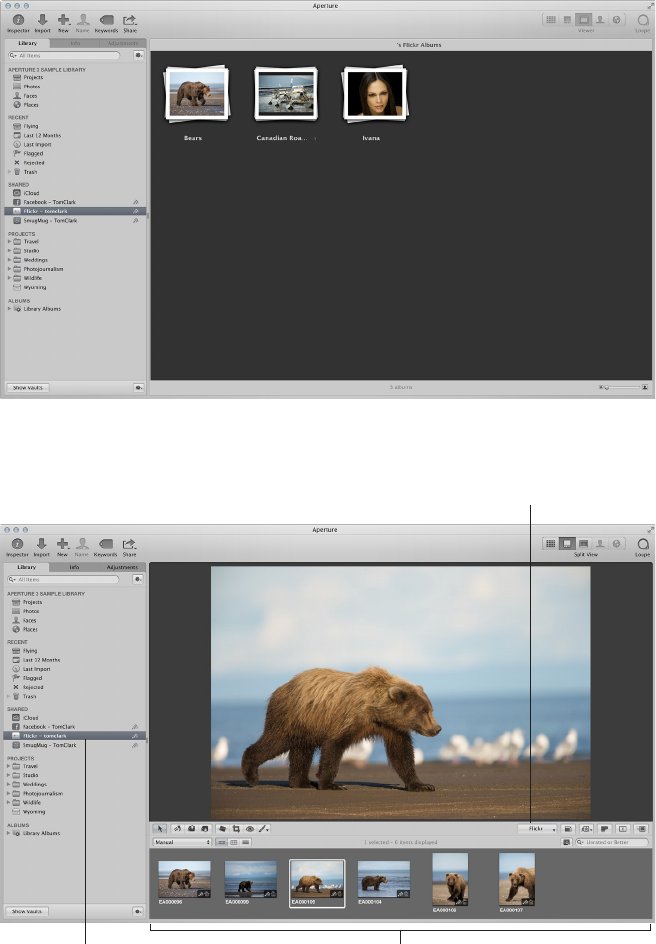Click Inspector in the Split View window toolbar
656x944 pixels.
[x=17, y=547]
